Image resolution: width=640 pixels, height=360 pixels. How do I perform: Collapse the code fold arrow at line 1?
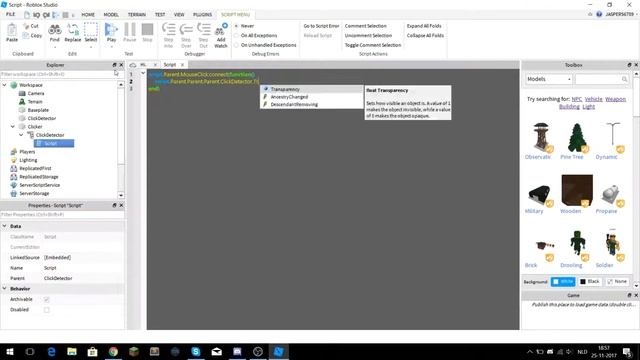click(x=143, y=73)
